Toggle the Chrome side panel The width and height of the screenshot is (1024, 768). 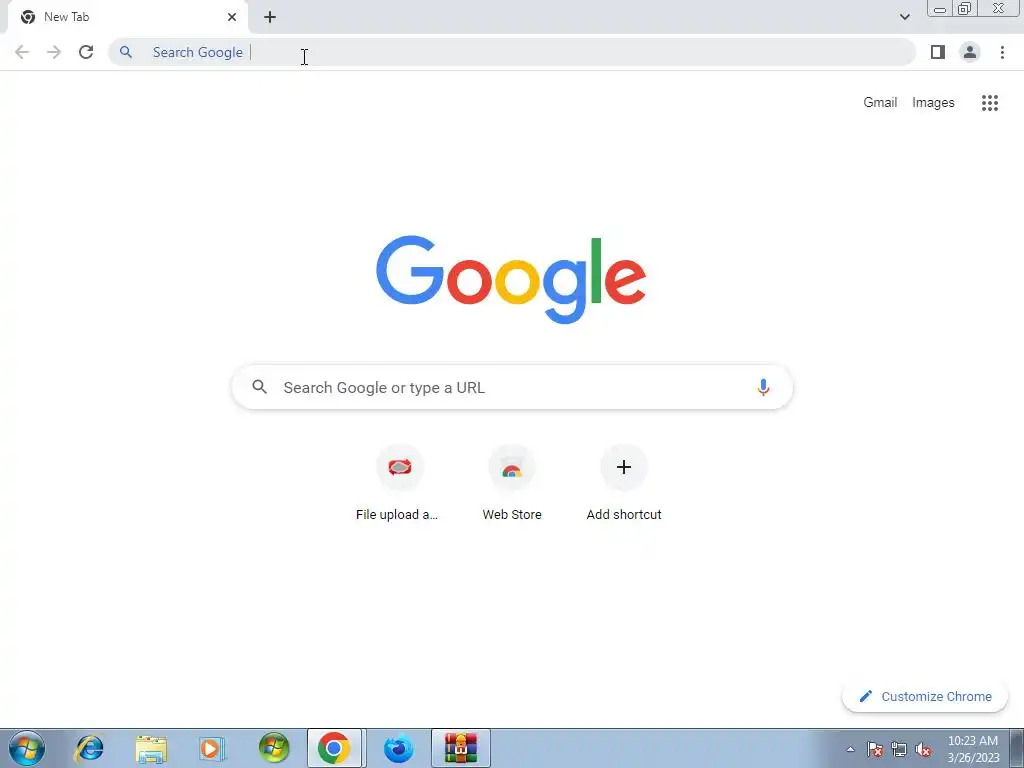[x=938, y=52]
